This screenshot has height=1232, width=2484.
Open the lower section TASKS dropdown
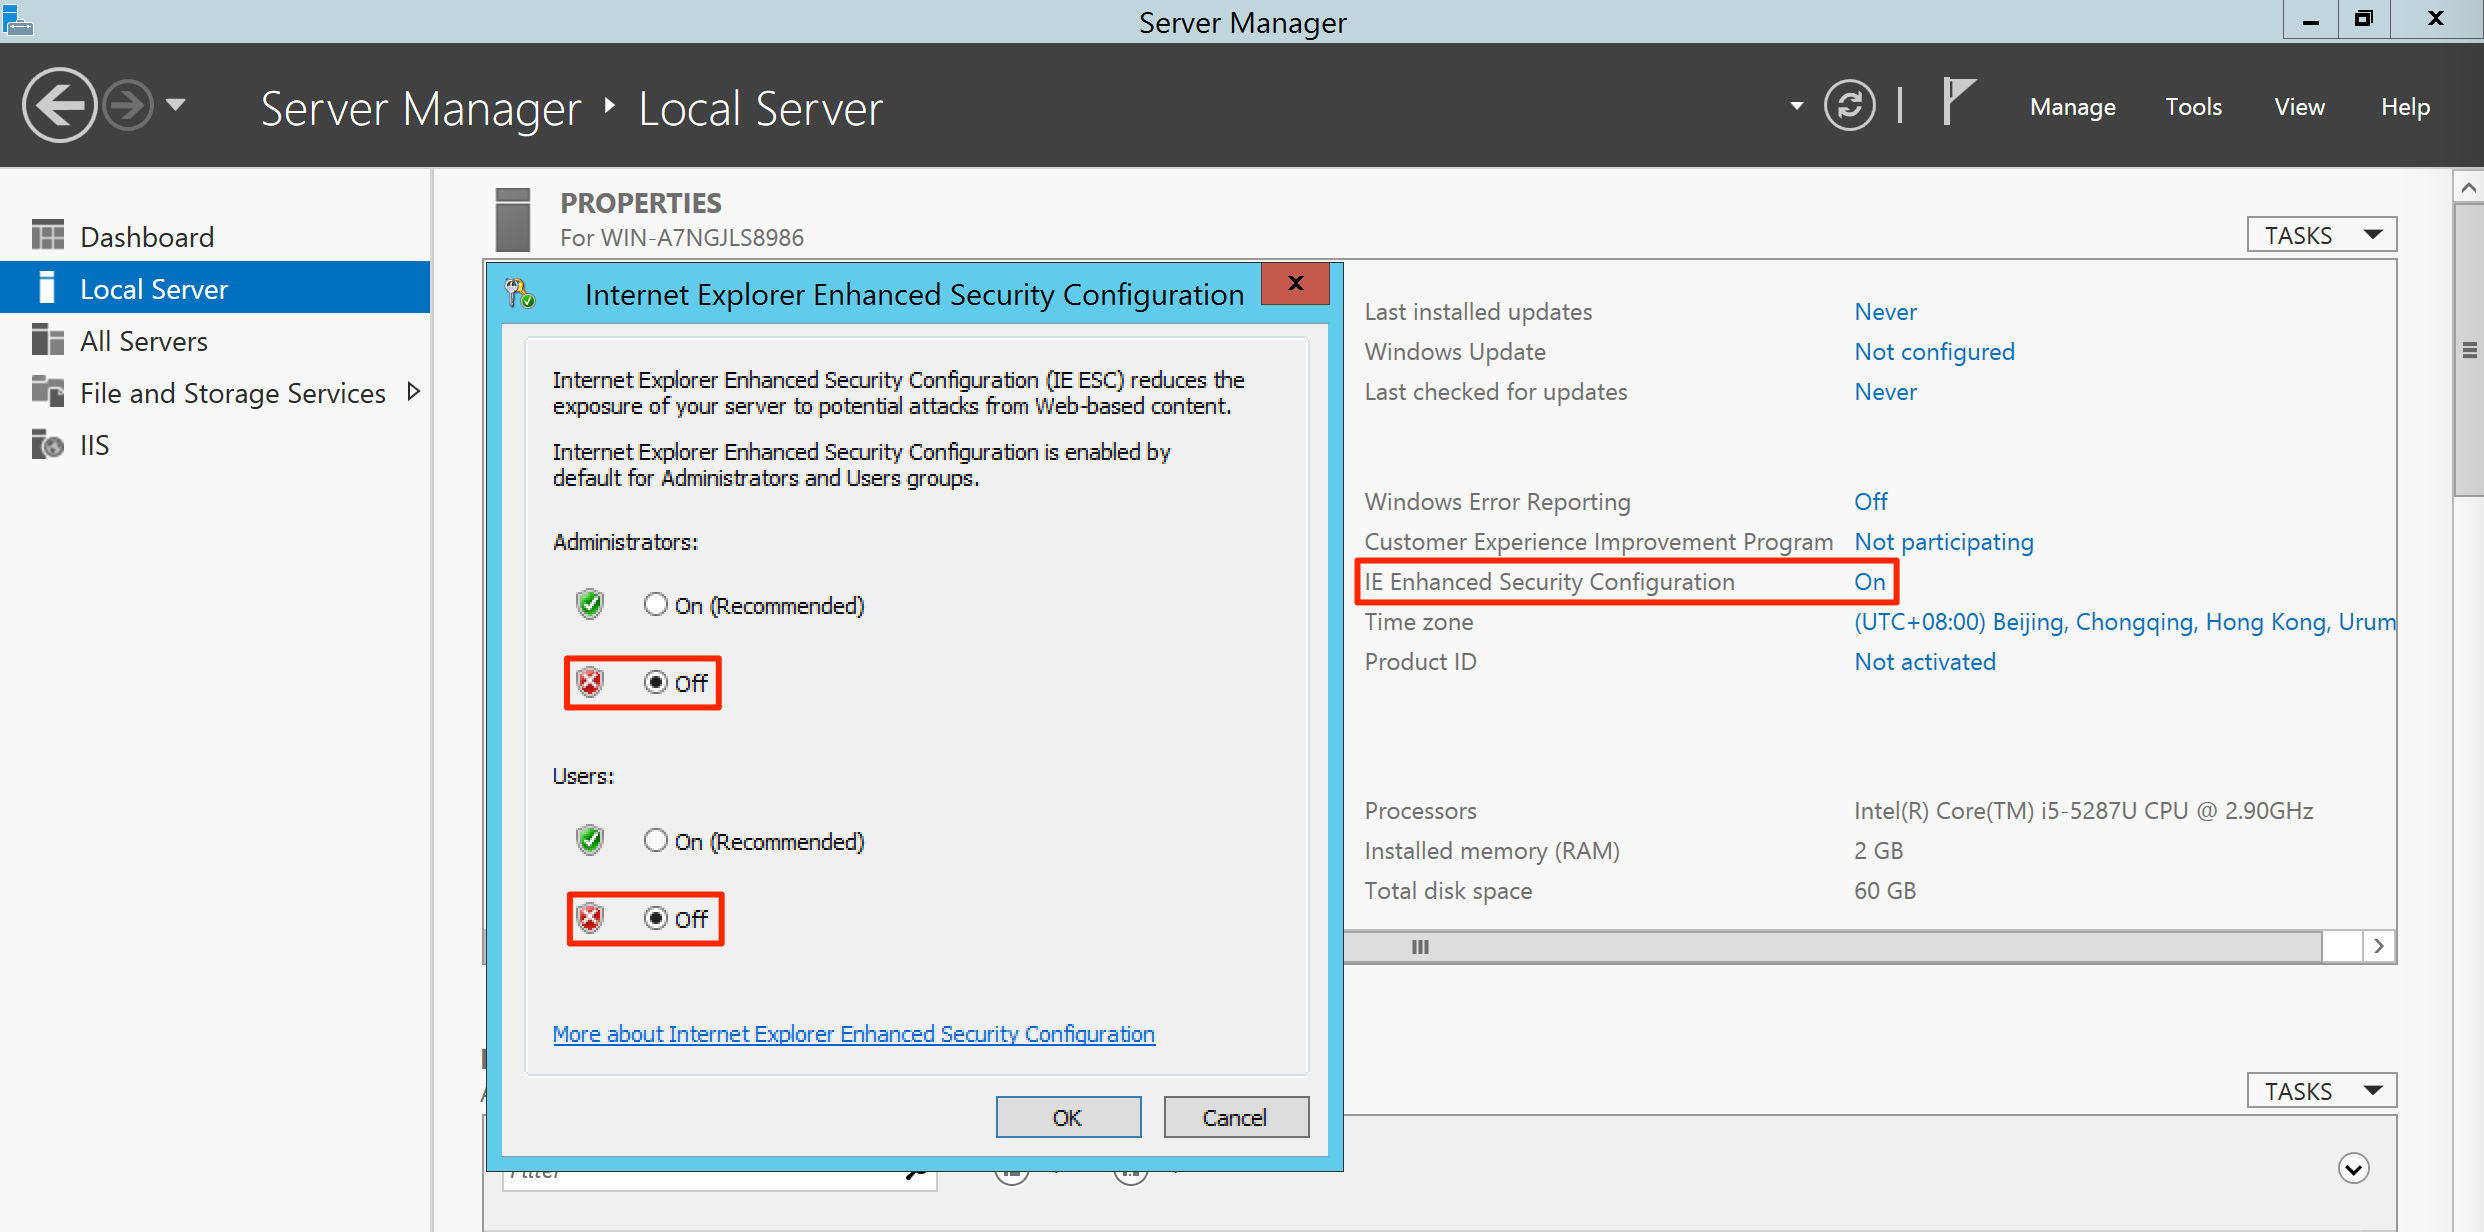(x=2321, y=1090)
